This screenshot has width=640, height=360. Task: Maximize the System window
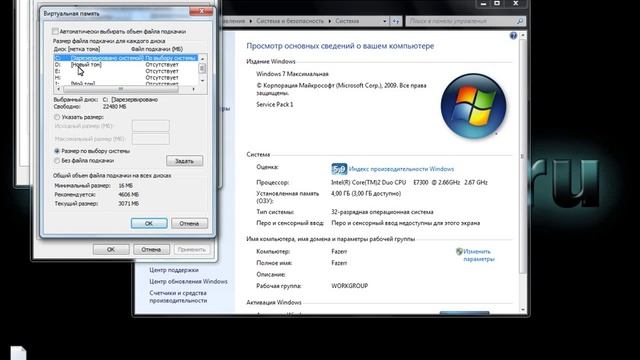(x=497, y=4)
